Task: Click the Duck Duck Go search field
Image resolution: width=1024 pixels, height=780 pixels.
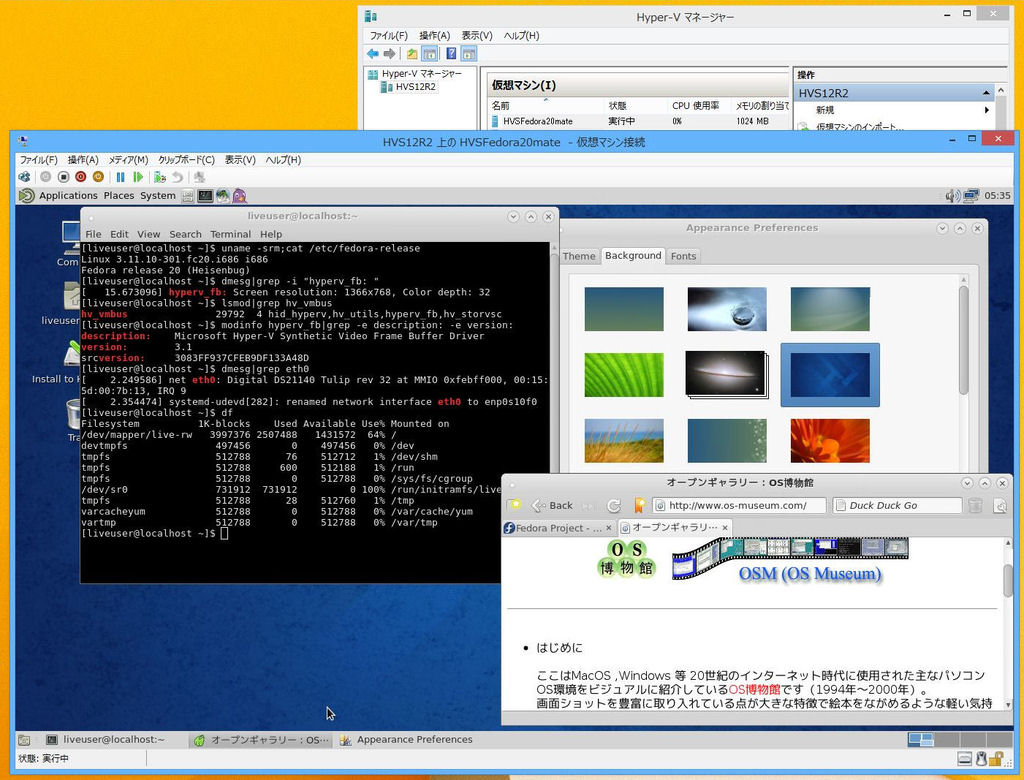Action: click(x=896, y=506)
